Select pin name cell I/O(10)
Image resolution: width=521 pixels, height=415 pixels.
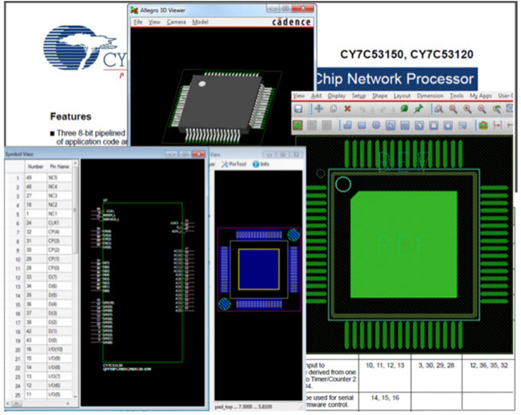59,349
